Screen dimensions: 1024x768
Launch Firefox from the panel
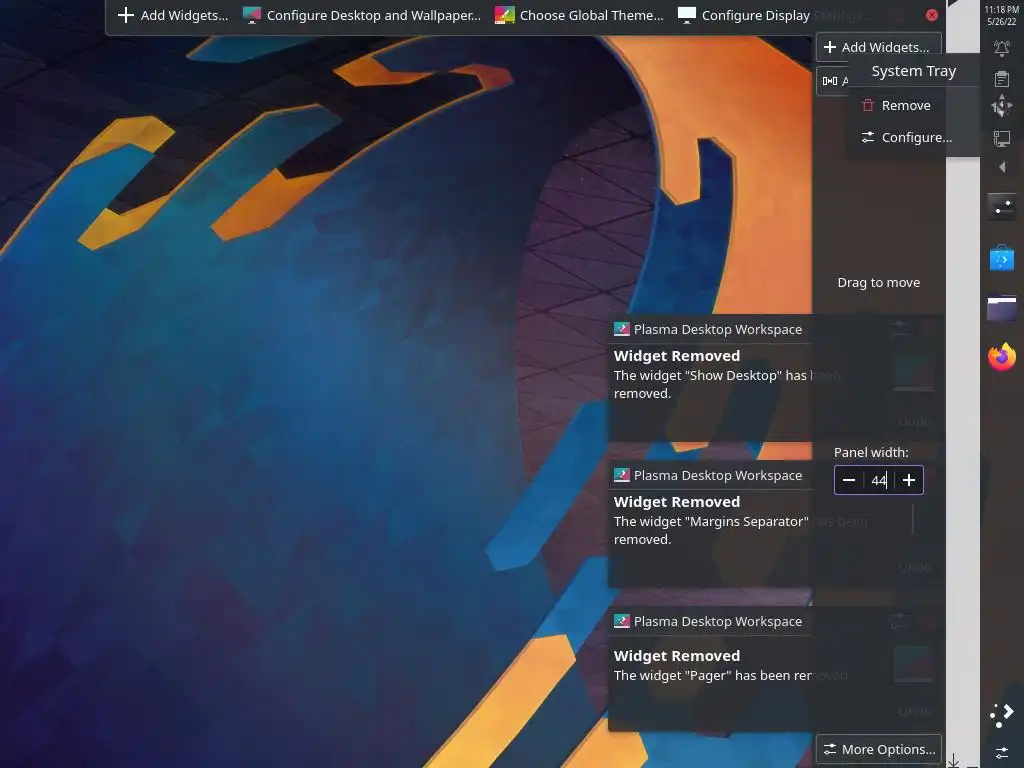point(1002,357)
